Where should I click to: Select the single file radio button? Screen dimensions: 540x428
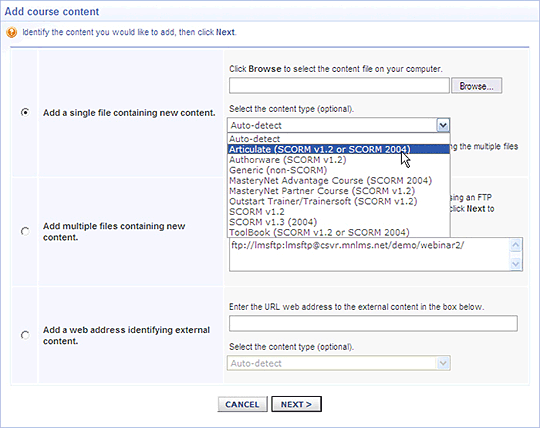tap(25, 112)
